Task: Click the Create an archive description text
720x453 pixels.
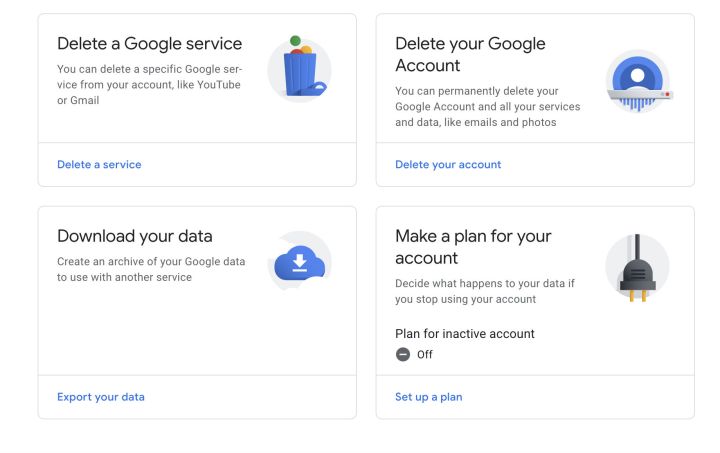Action: pos(151,269)
